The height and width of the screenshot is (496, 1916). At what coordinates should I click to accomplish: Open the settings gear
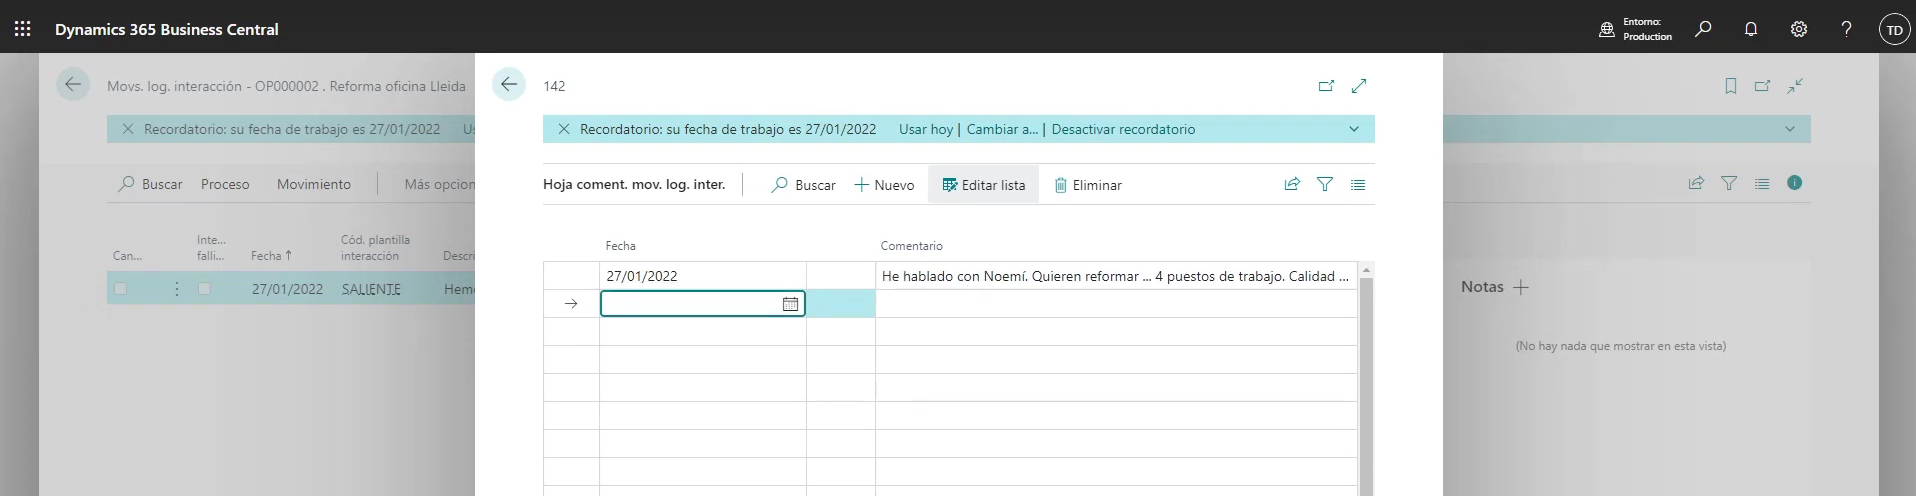pyautogui.click(x=1798, y=29)
